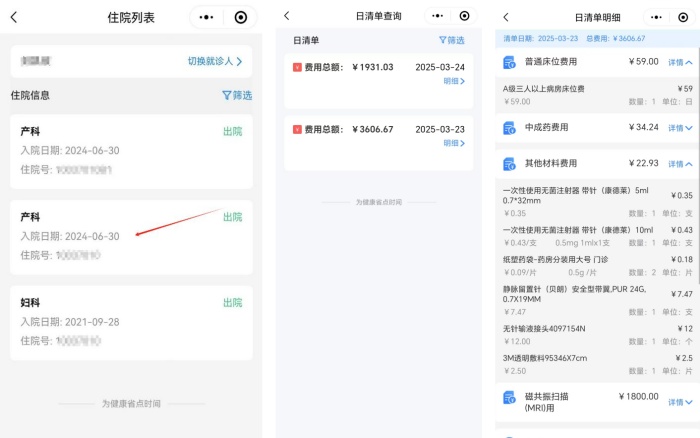The height and width of the screenshot is (438, 700).
Task: Collapse 详情 for 其他材料费用
Action: pos(680,164)
